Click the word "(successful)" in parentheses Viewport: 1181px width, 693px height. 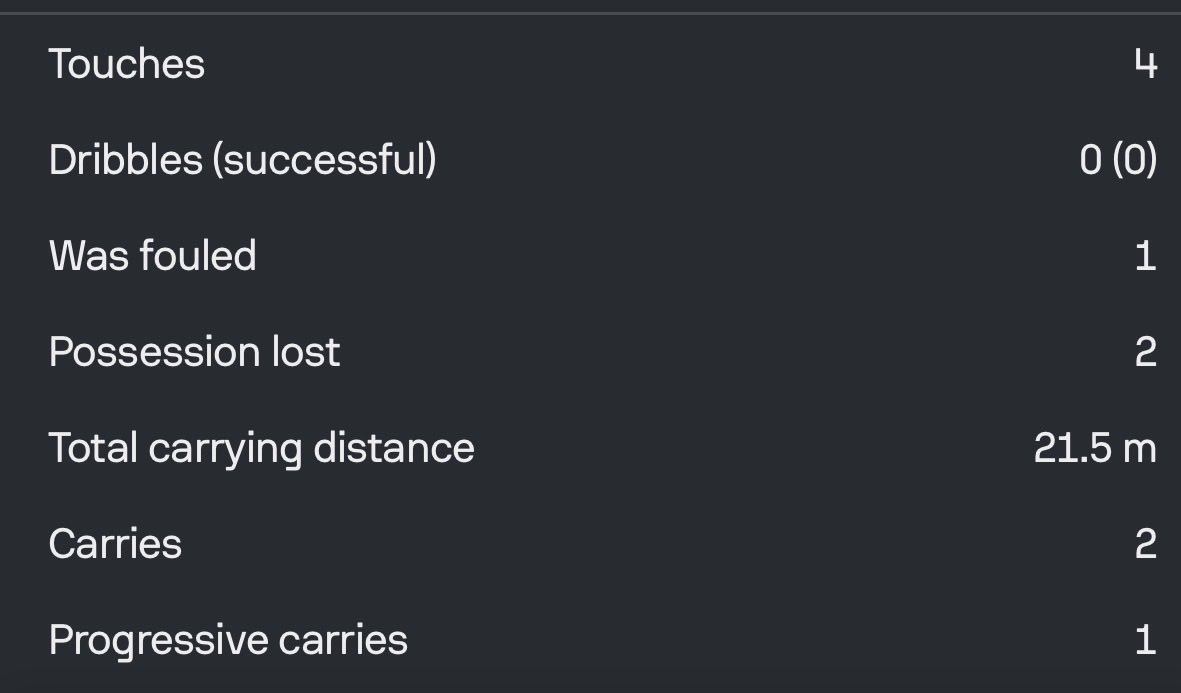(x=325, y=160)
